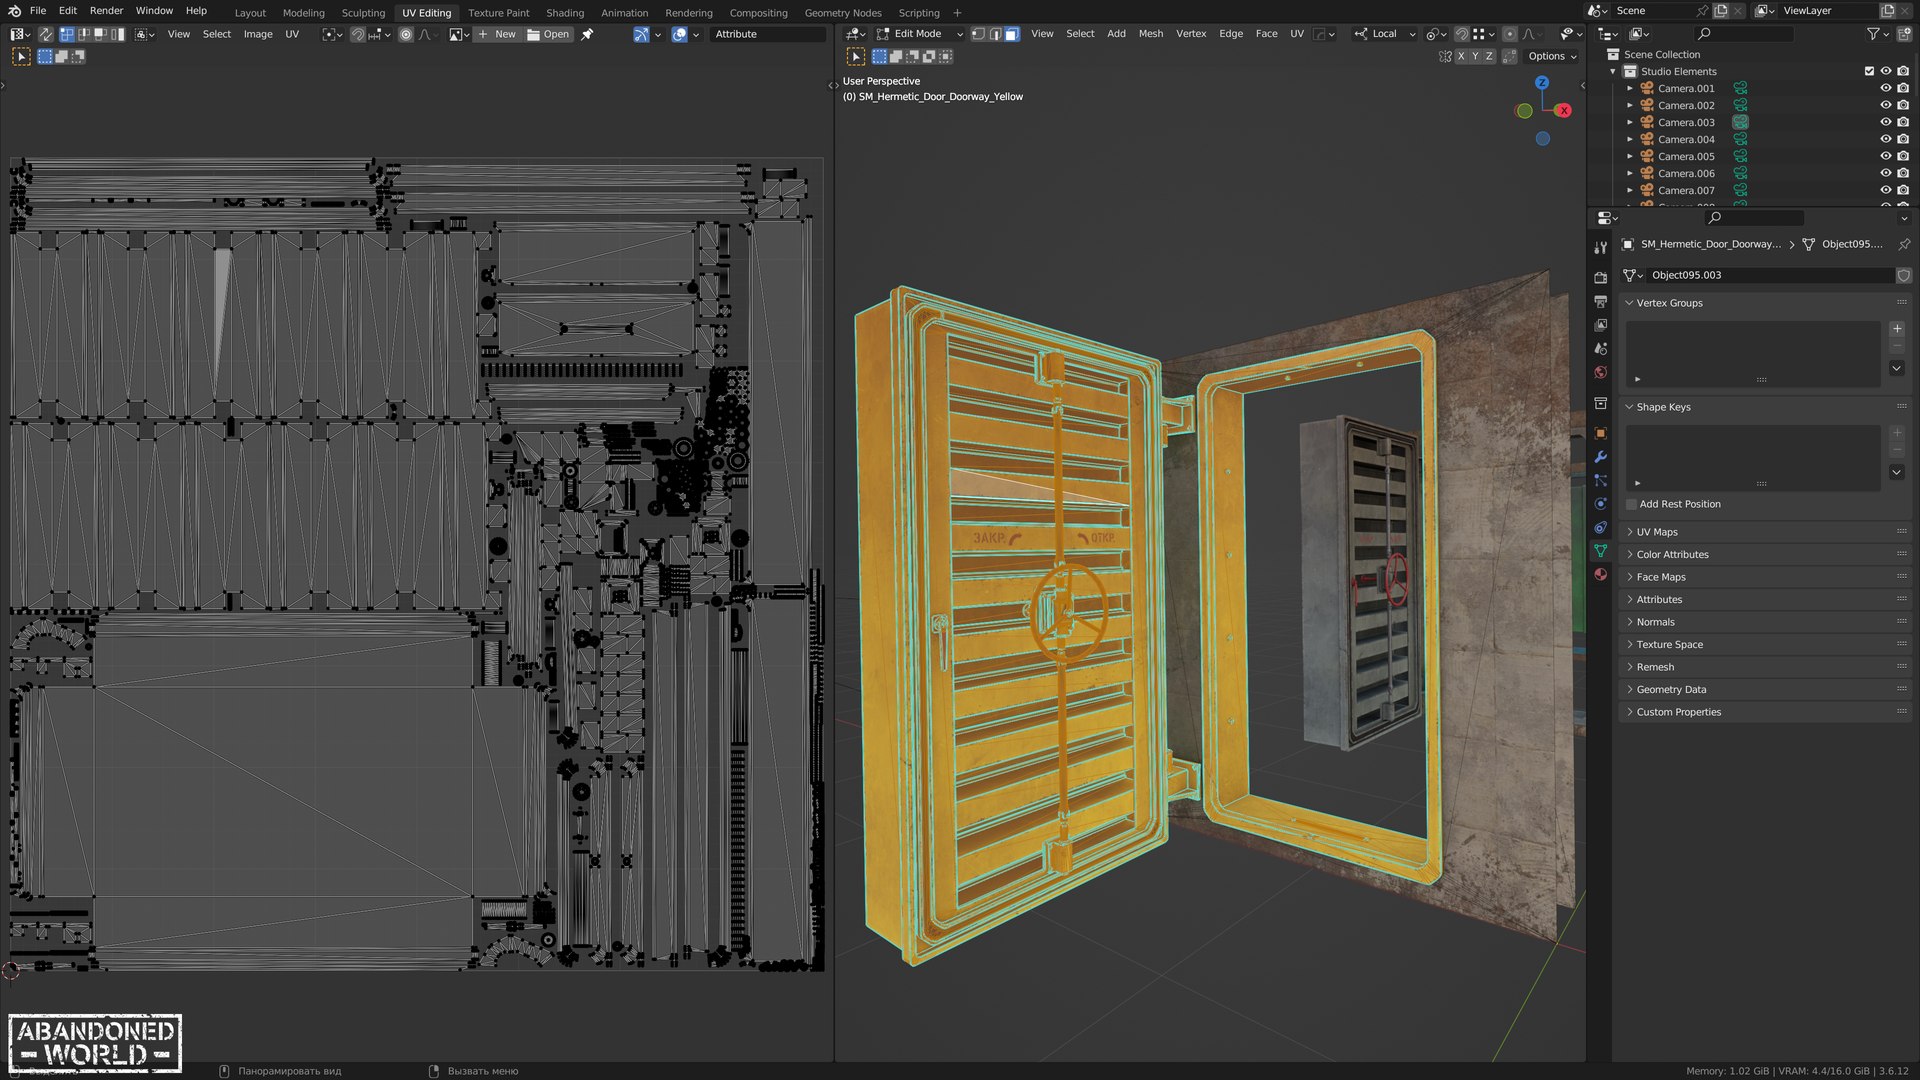Click the Open image button
This screenshot has height=1080, width=1920.
coord(548,34)
